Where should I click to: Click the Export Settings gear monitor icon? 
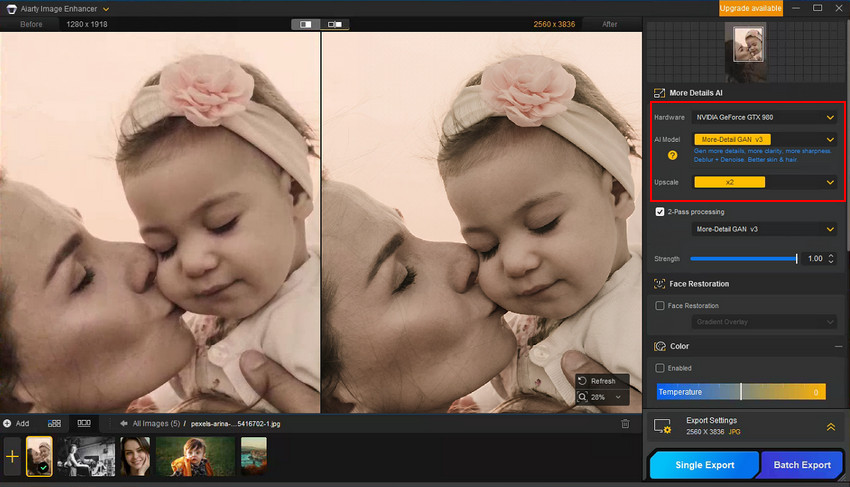(x=663, y=426)
